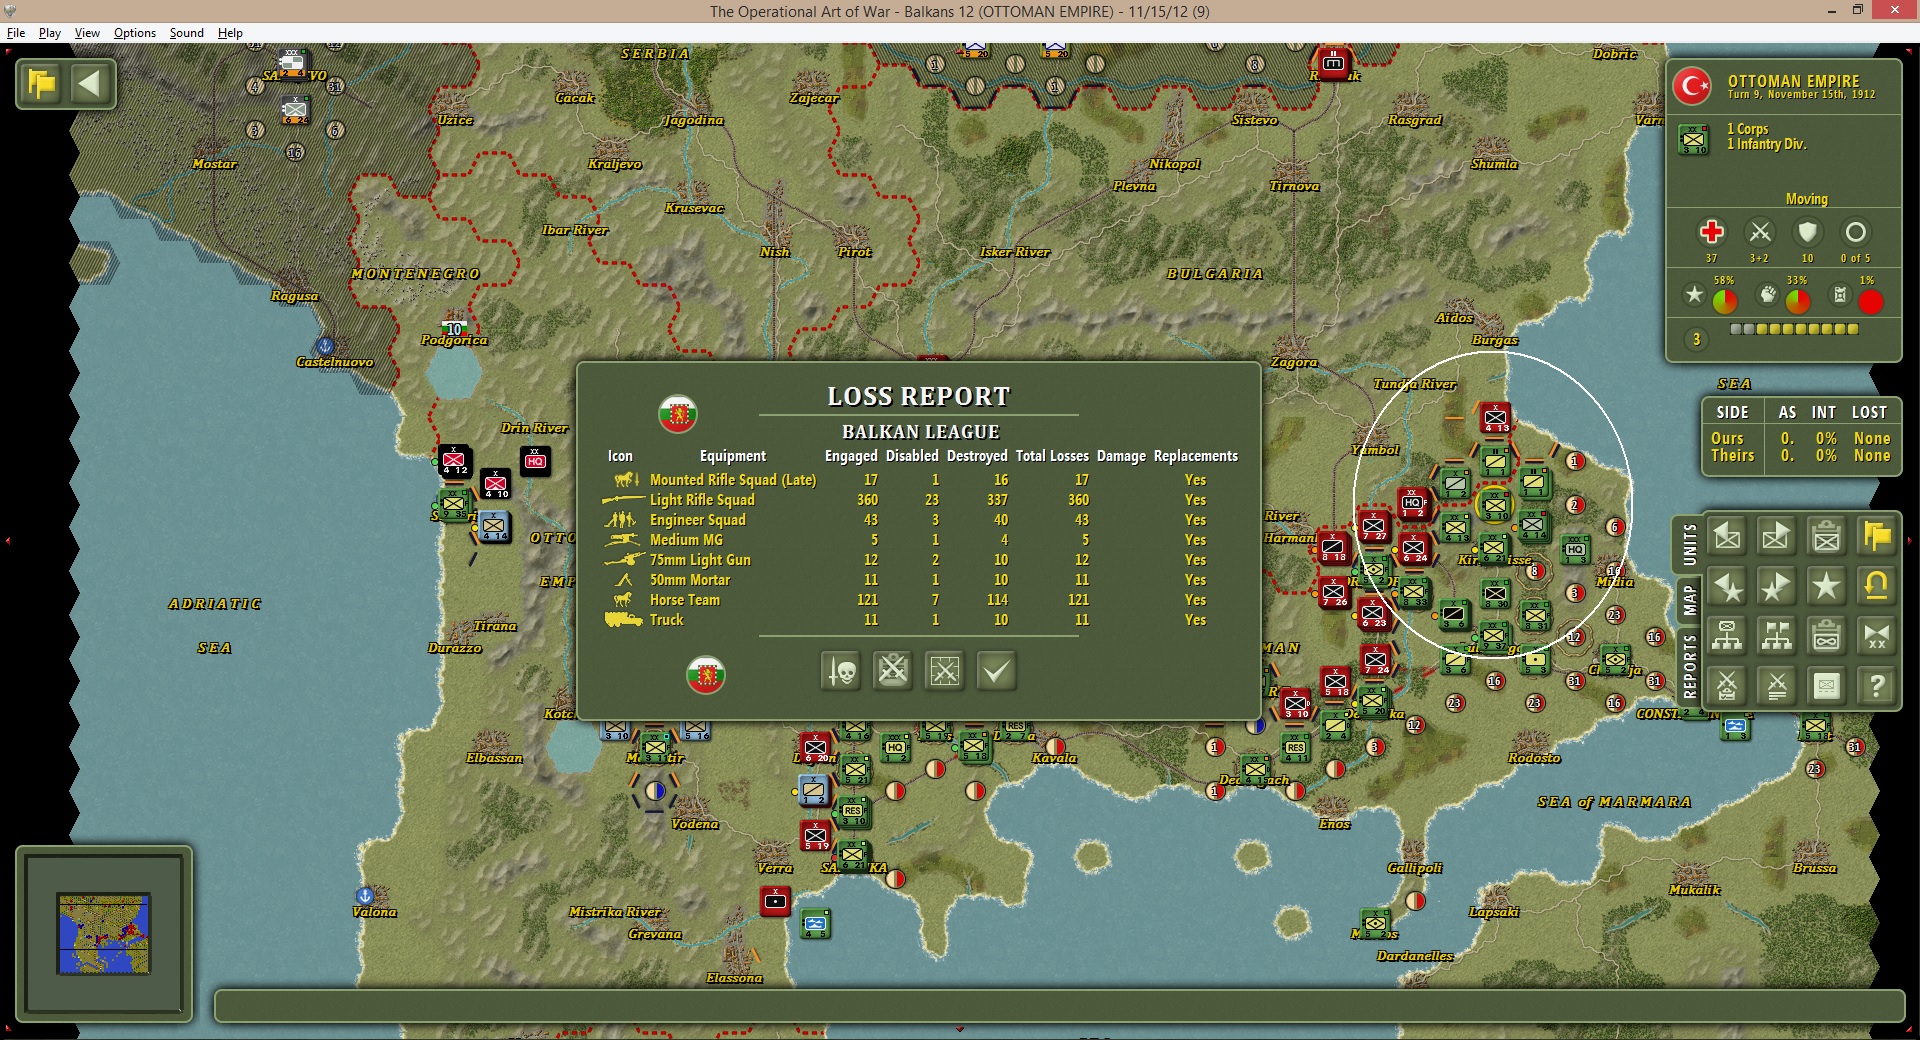Select next formation star-arrow icon
This screenshot has width=1920, height=1040.
[x=1777, y=587]
